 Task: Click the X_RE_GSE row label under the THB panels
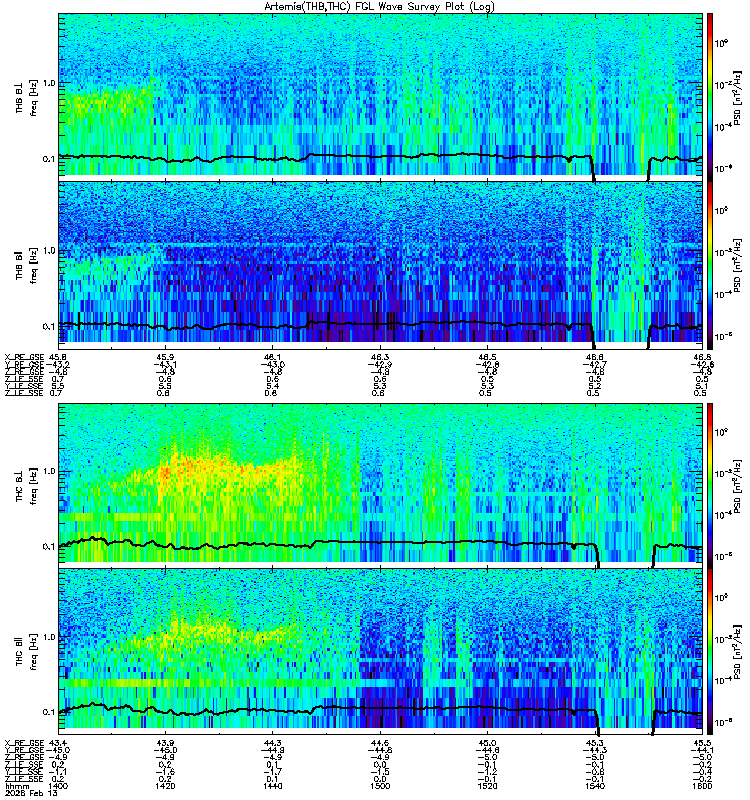point(24,357)
